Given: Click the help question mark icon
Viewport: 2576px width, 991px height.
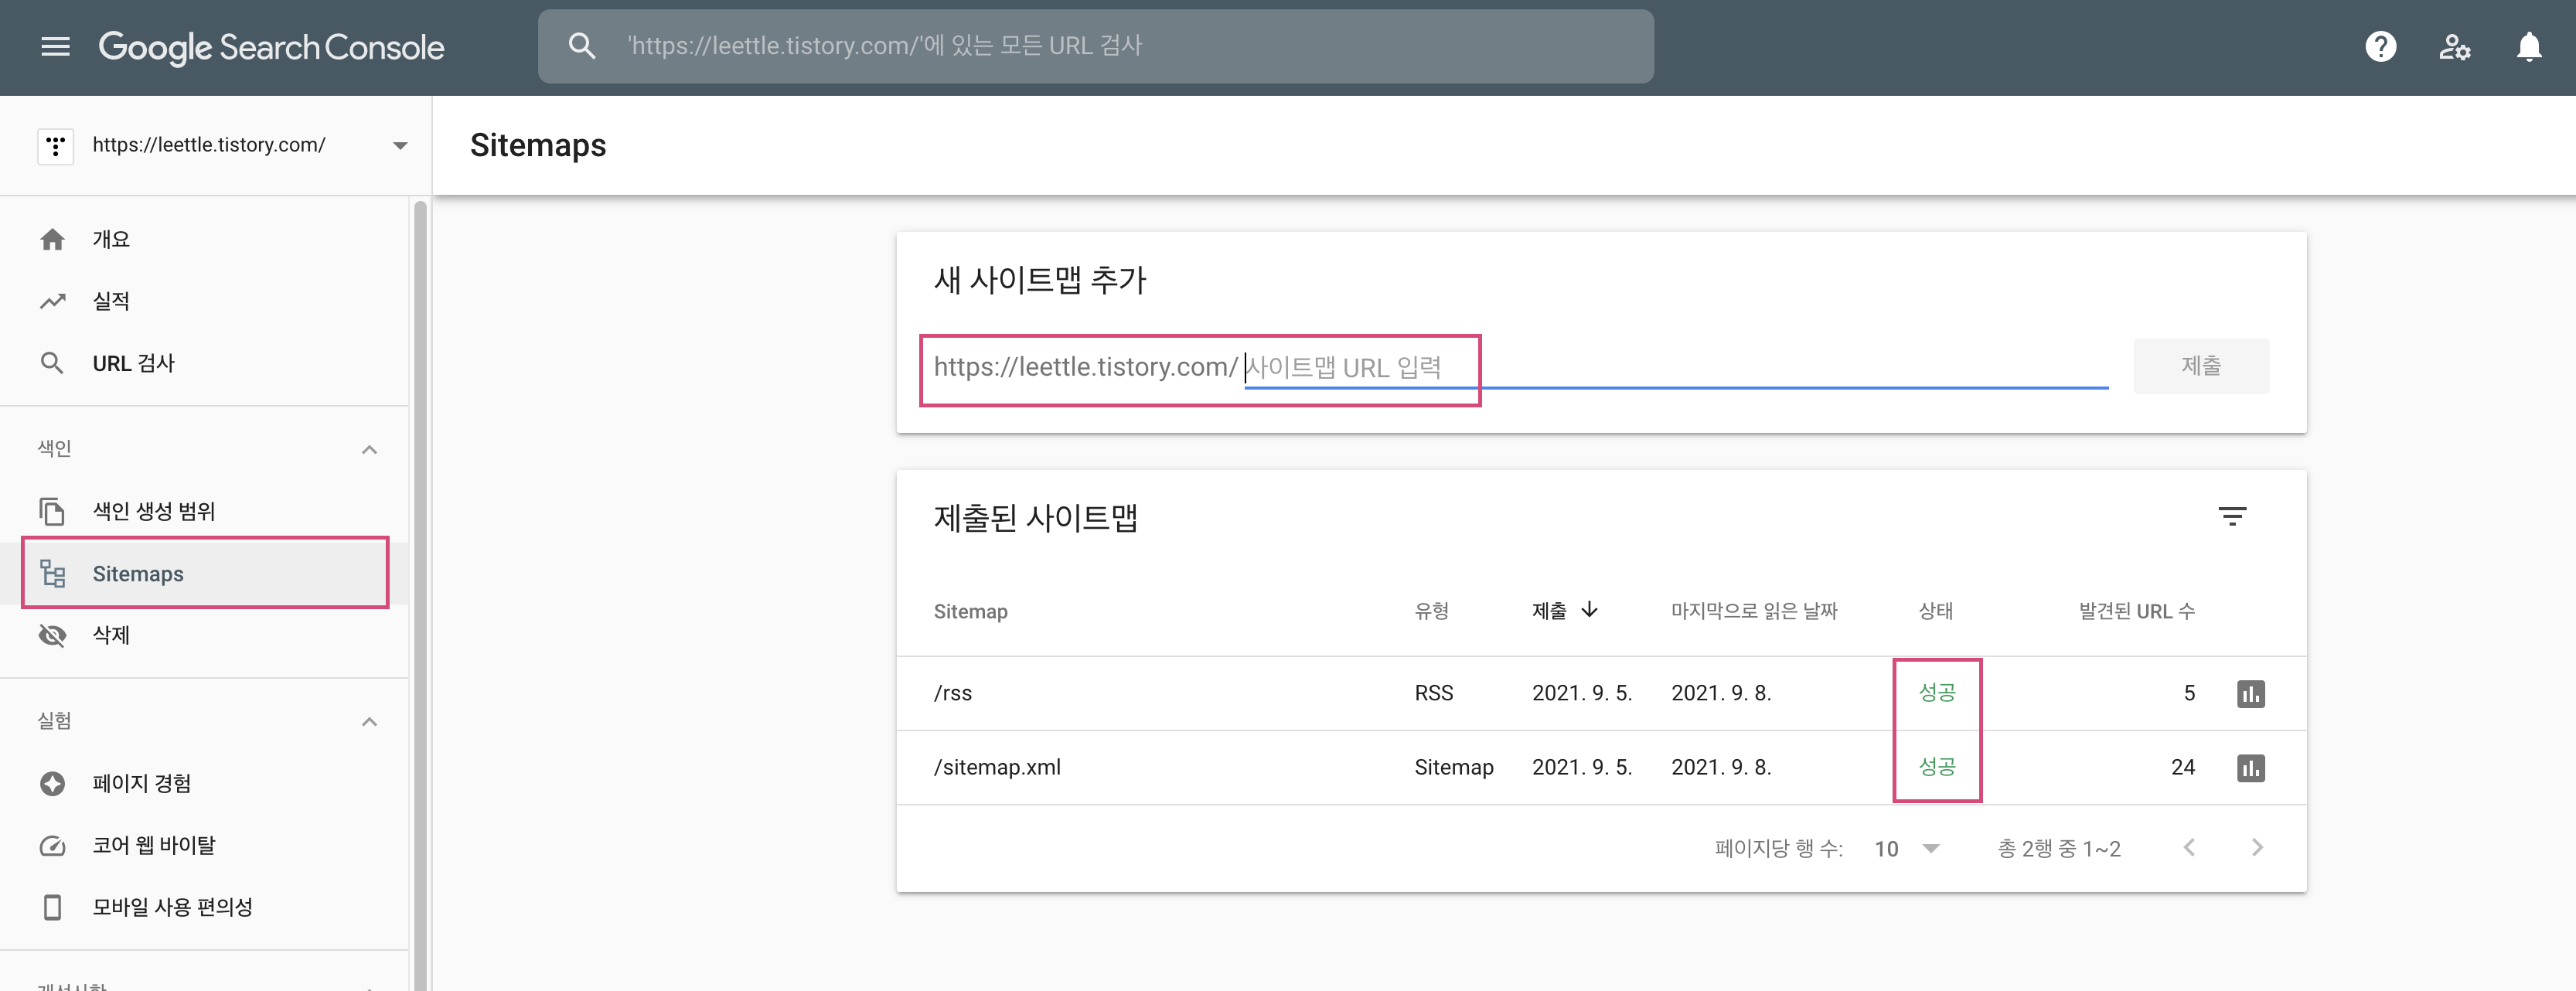Looking at the screenshot, I should coord(2380,46).
